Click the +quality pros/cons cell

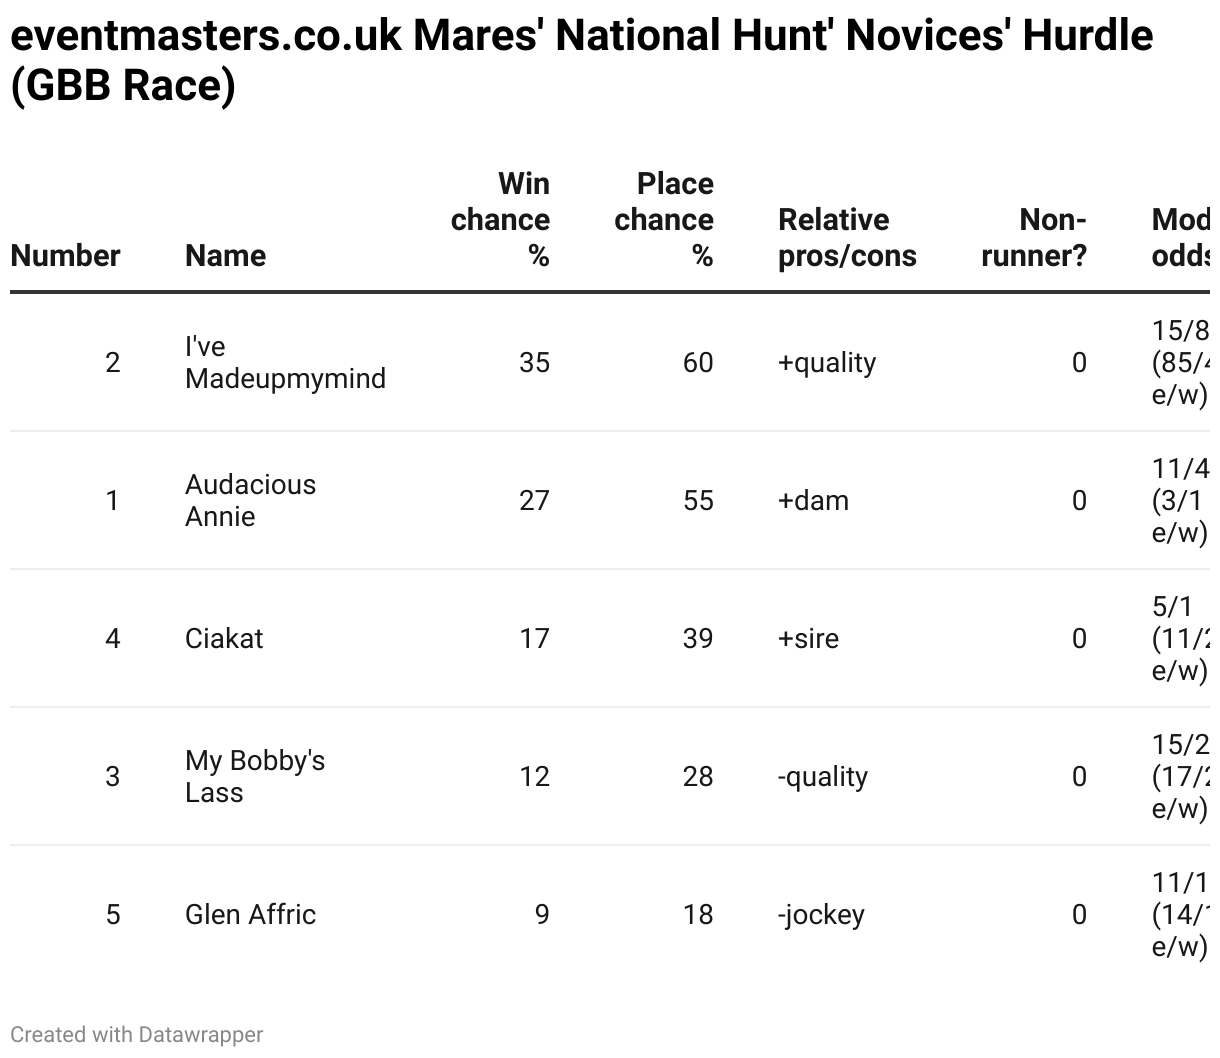coord(826,362)
